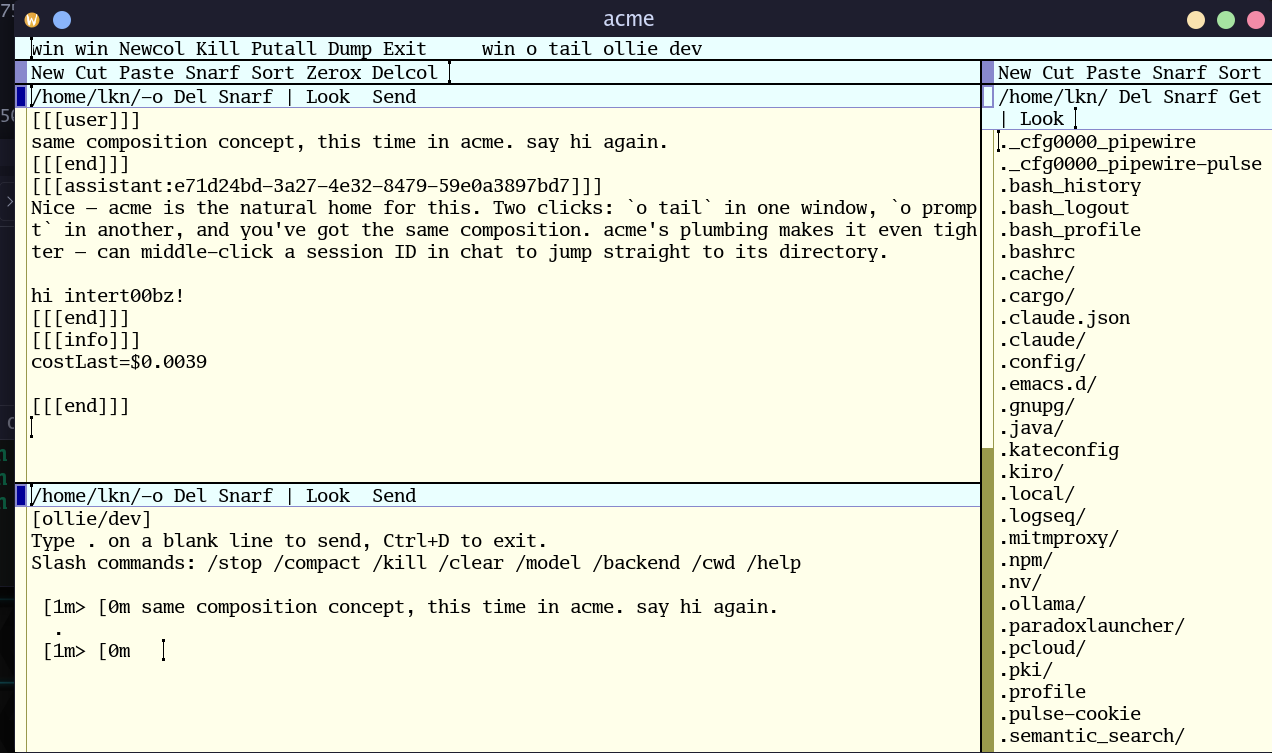Click the left column's purple layout box
The image size is (1272, 753).
click(21, 73)
